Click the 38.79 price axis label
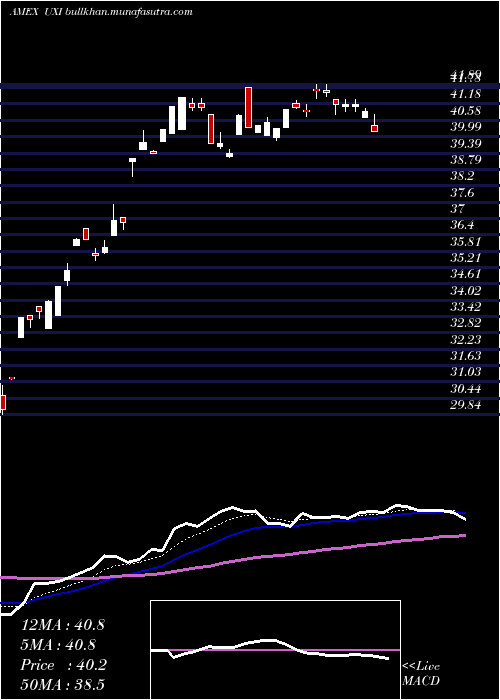Viewport: 500px width, 700px height. pos(465,159)
